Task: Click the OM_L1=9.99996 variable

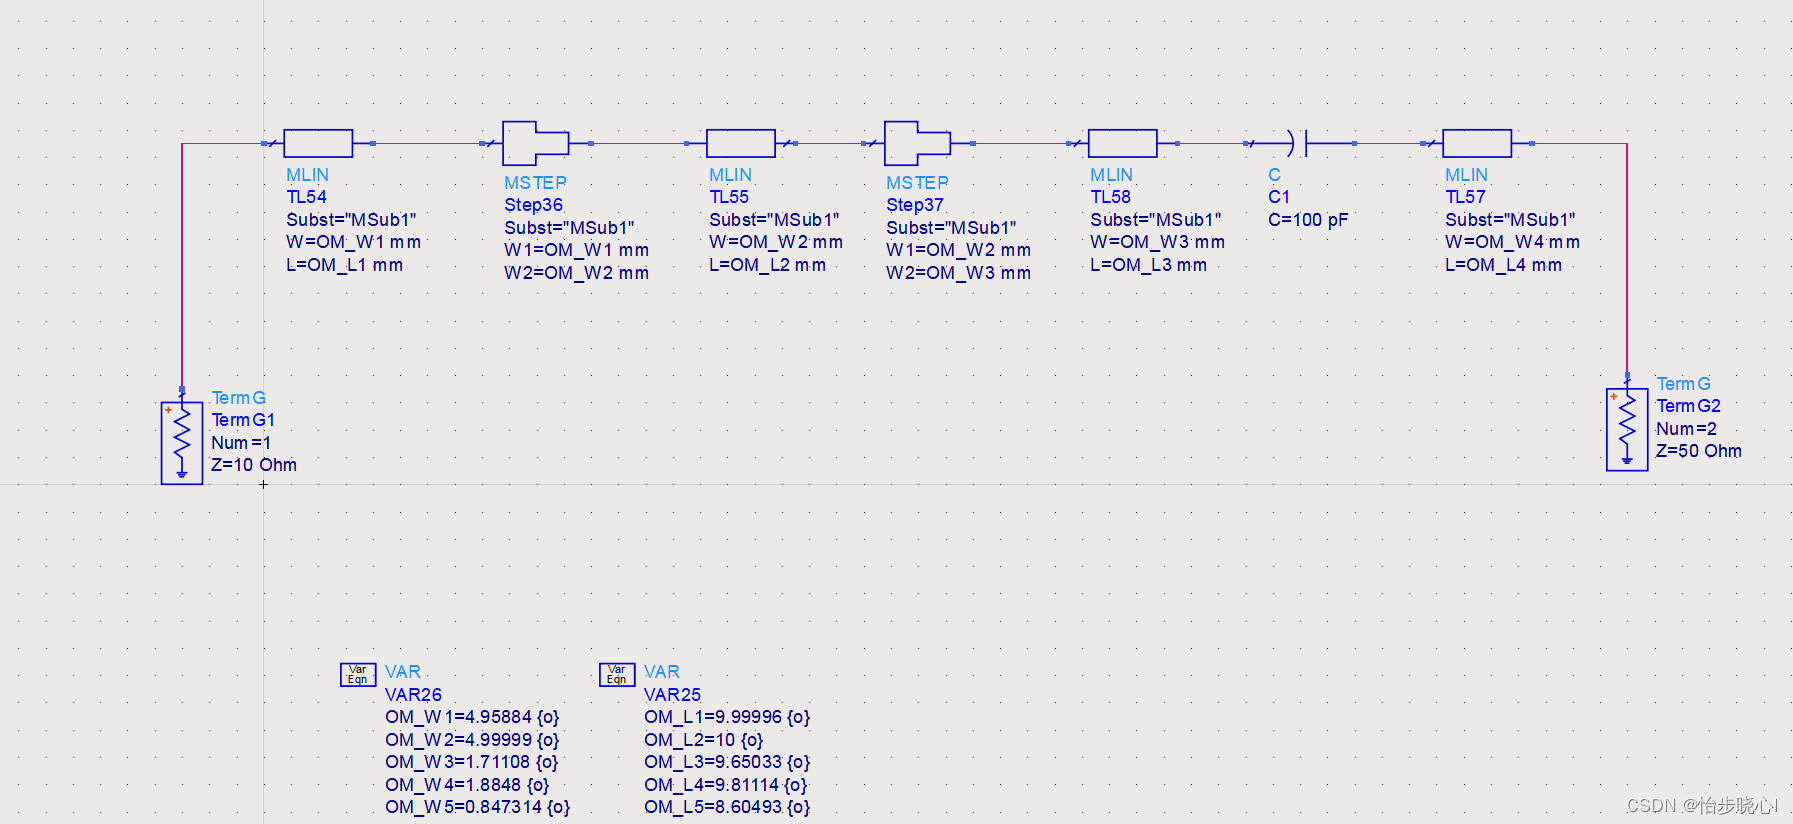Action: click(727, 717)
